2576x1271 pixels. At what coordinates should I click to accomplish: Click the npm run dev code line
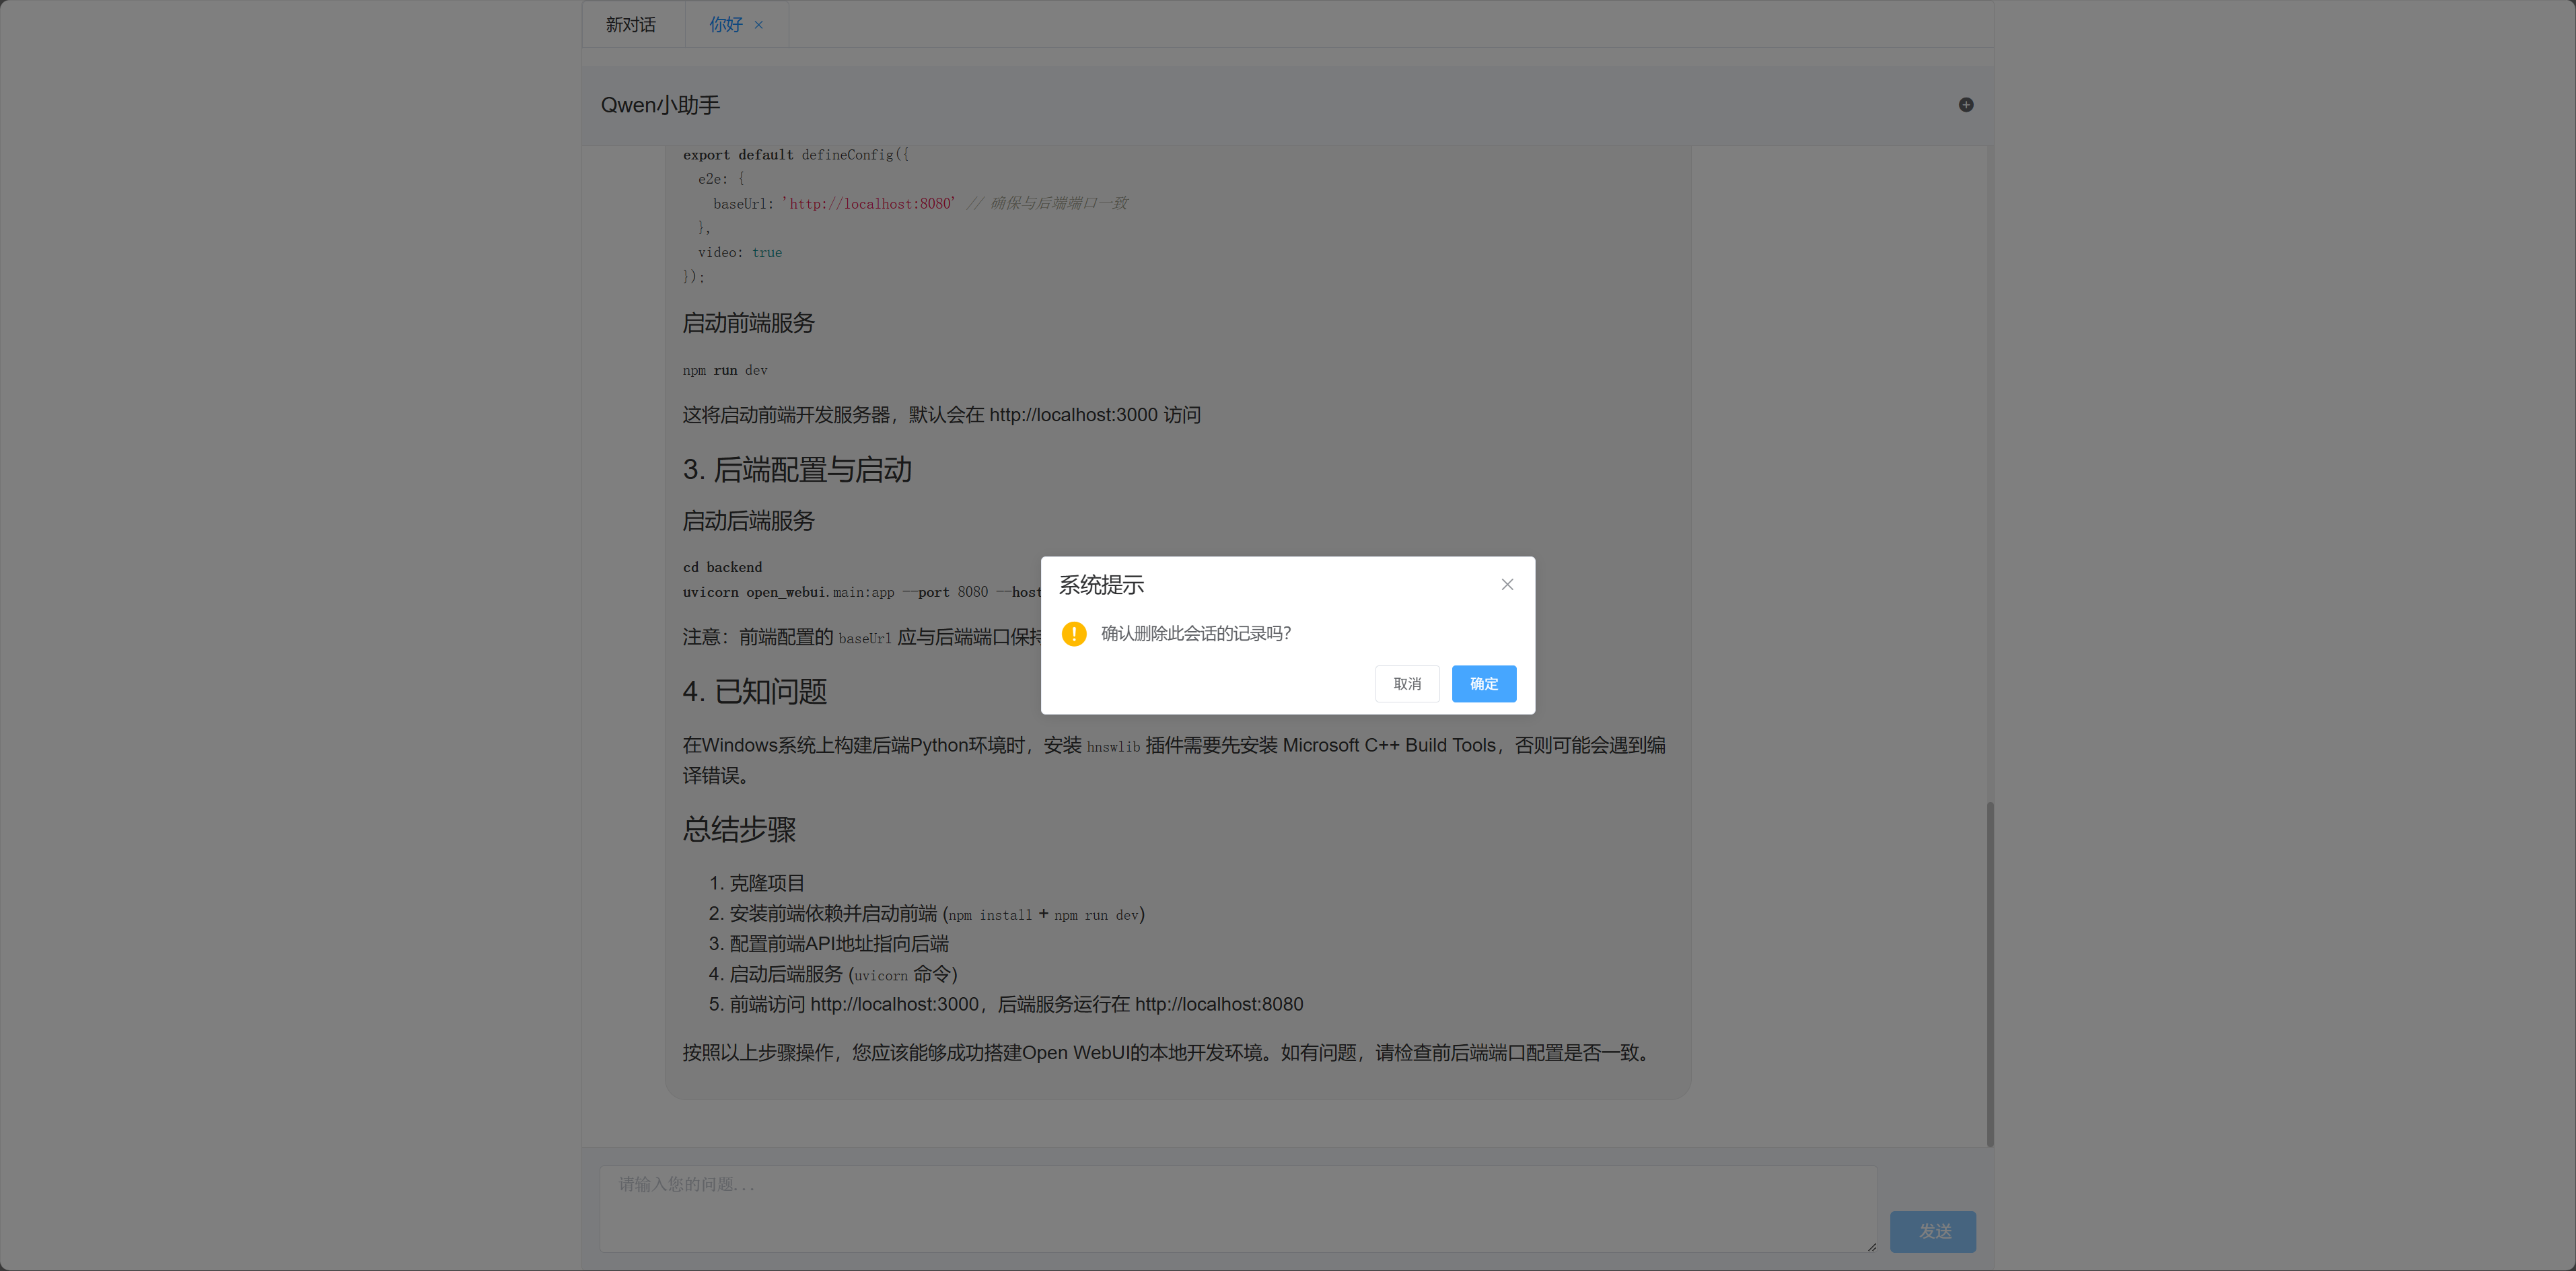tap(725, 371)
